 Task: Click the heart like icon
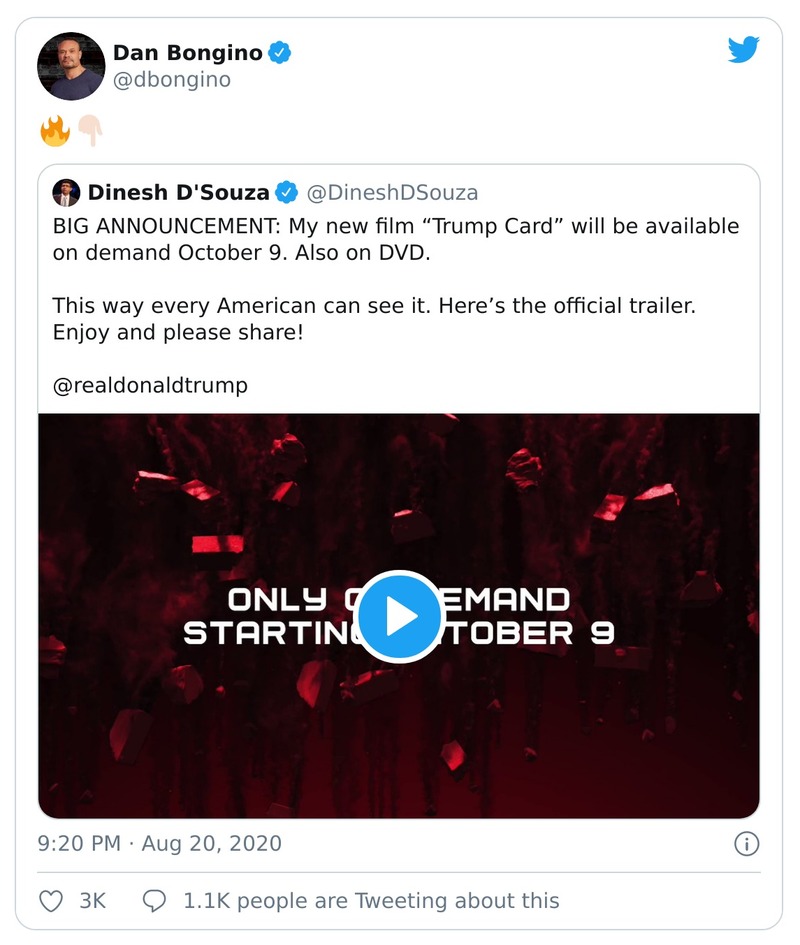[51, 901]
